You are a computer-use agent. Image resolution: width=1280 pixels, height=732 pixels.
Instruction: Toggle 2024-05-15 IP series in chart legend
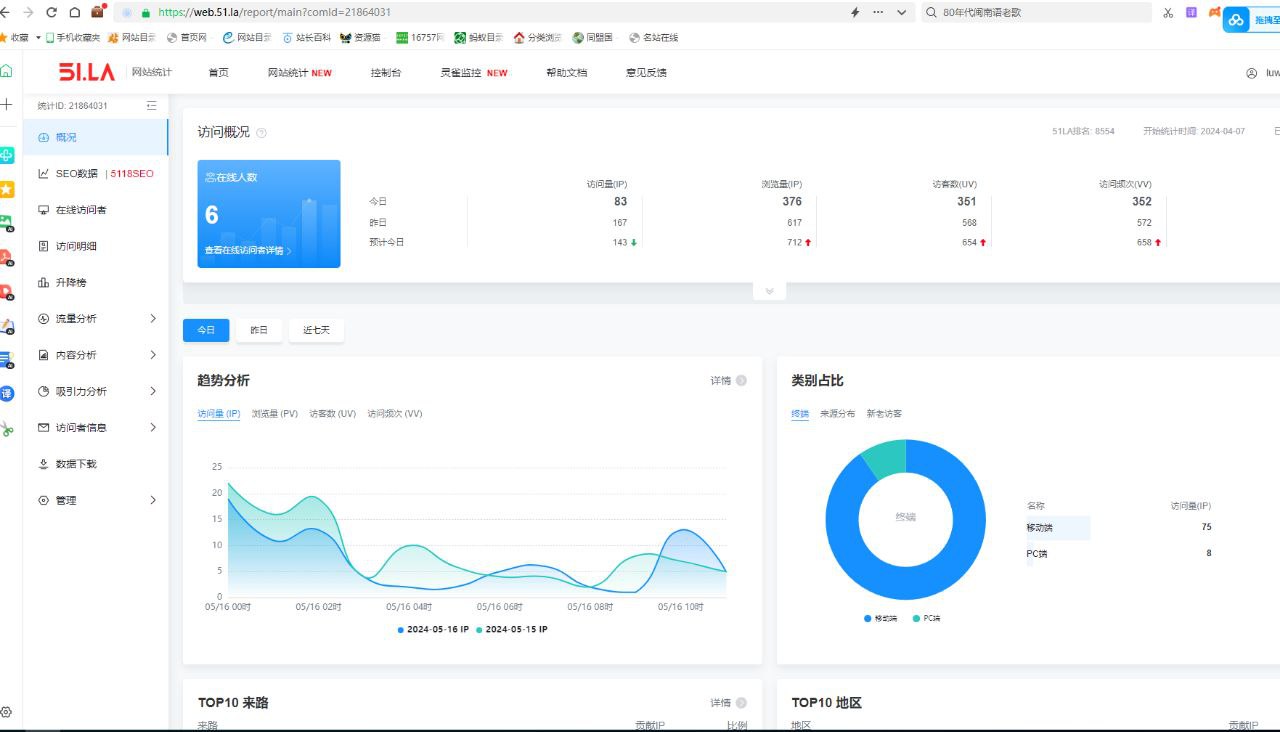[x=511, y=629]
